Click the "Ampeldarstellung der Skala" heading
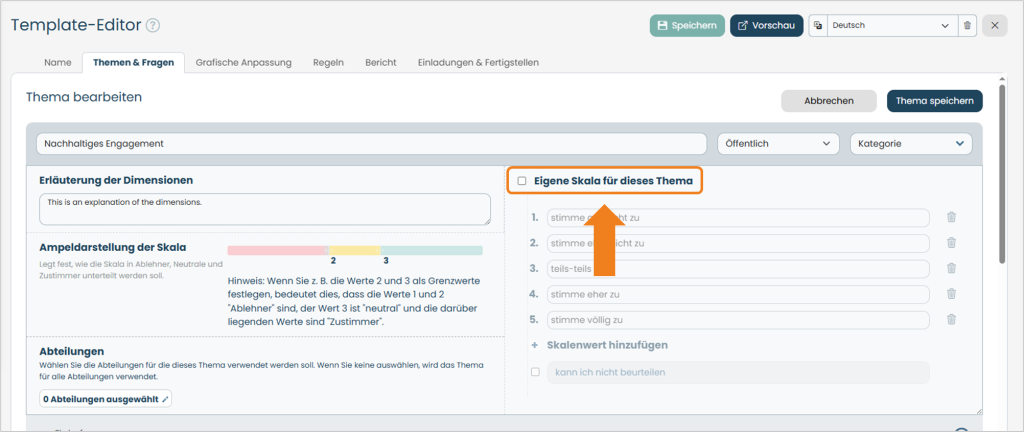 click(x=112, y=247)
